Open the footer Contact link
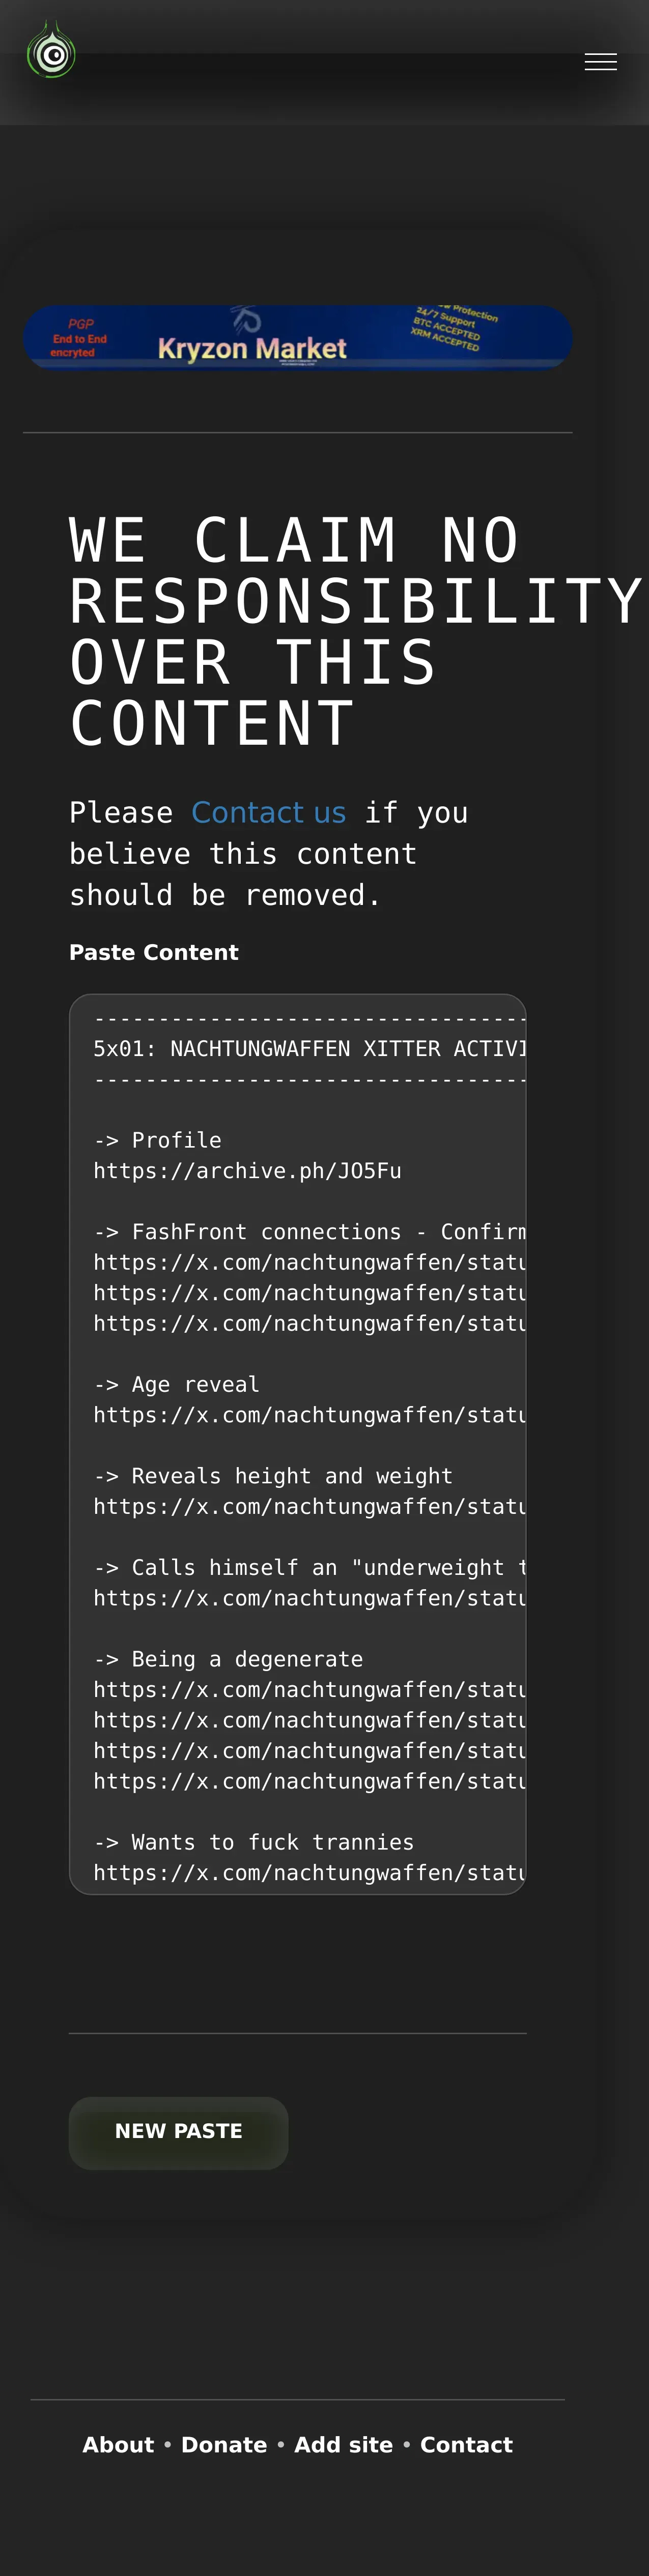The image size is (649, 2576). pyautogui.click(x=466, y=2445)
